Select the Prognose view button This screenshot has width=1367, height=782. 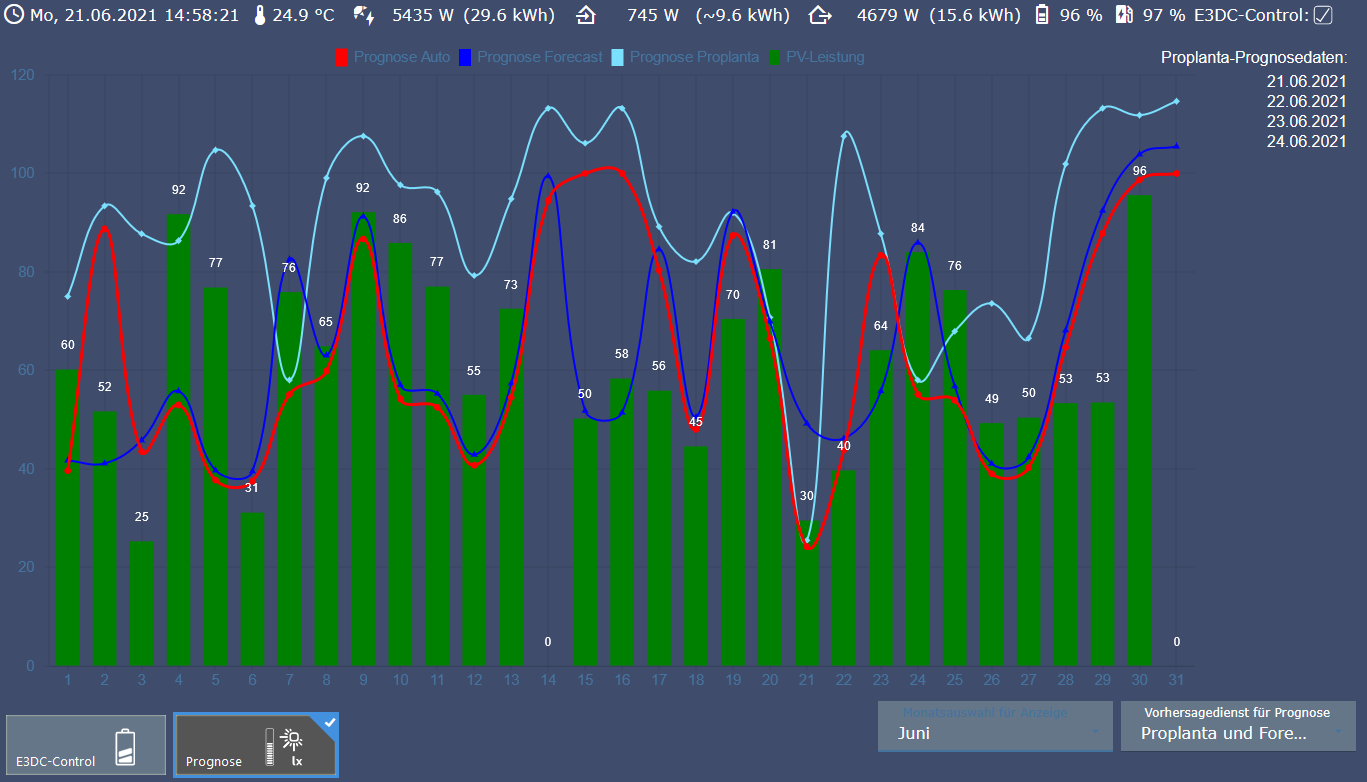pyautogui.click(x=256, y=745)
